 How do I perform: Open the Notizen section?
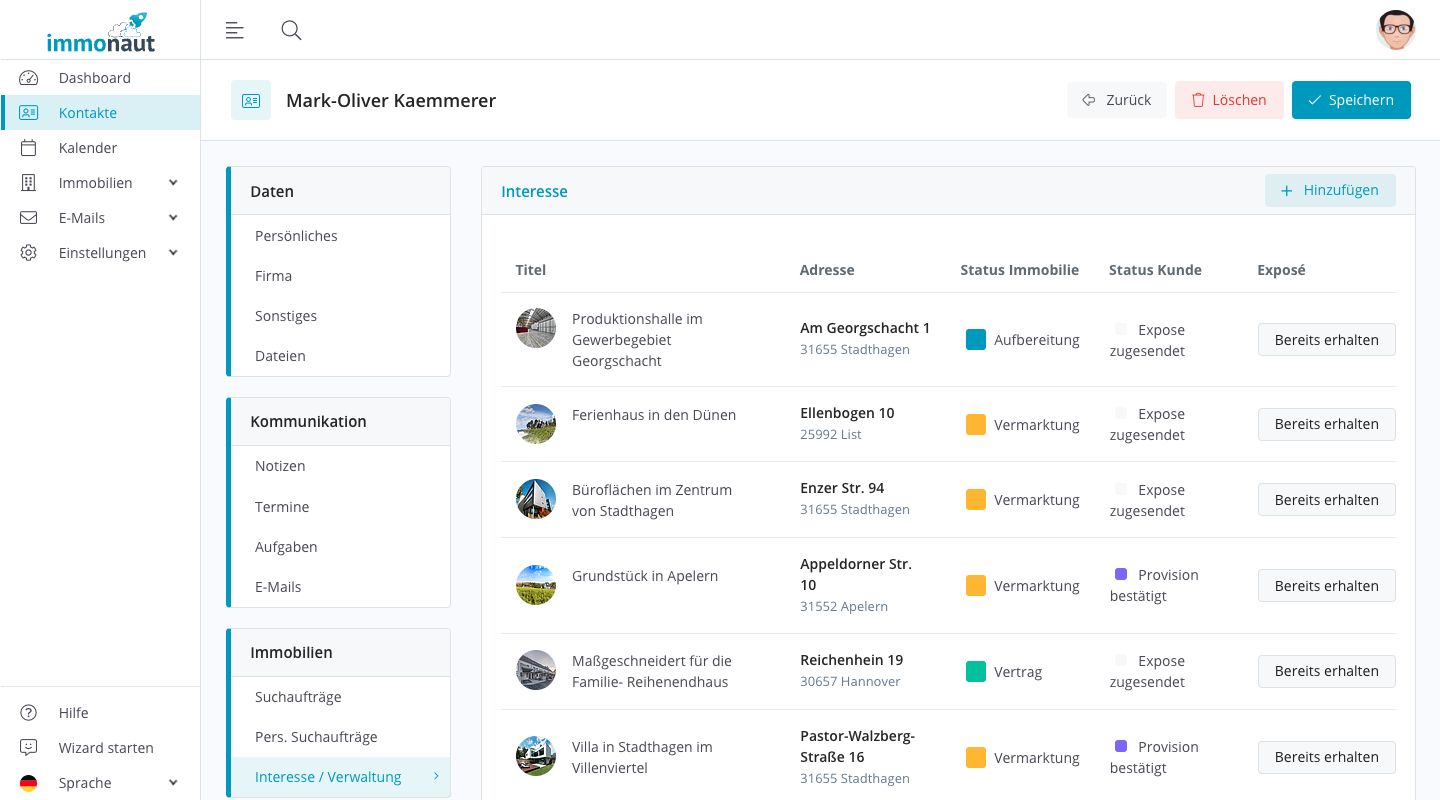click(x=280, y=466)
